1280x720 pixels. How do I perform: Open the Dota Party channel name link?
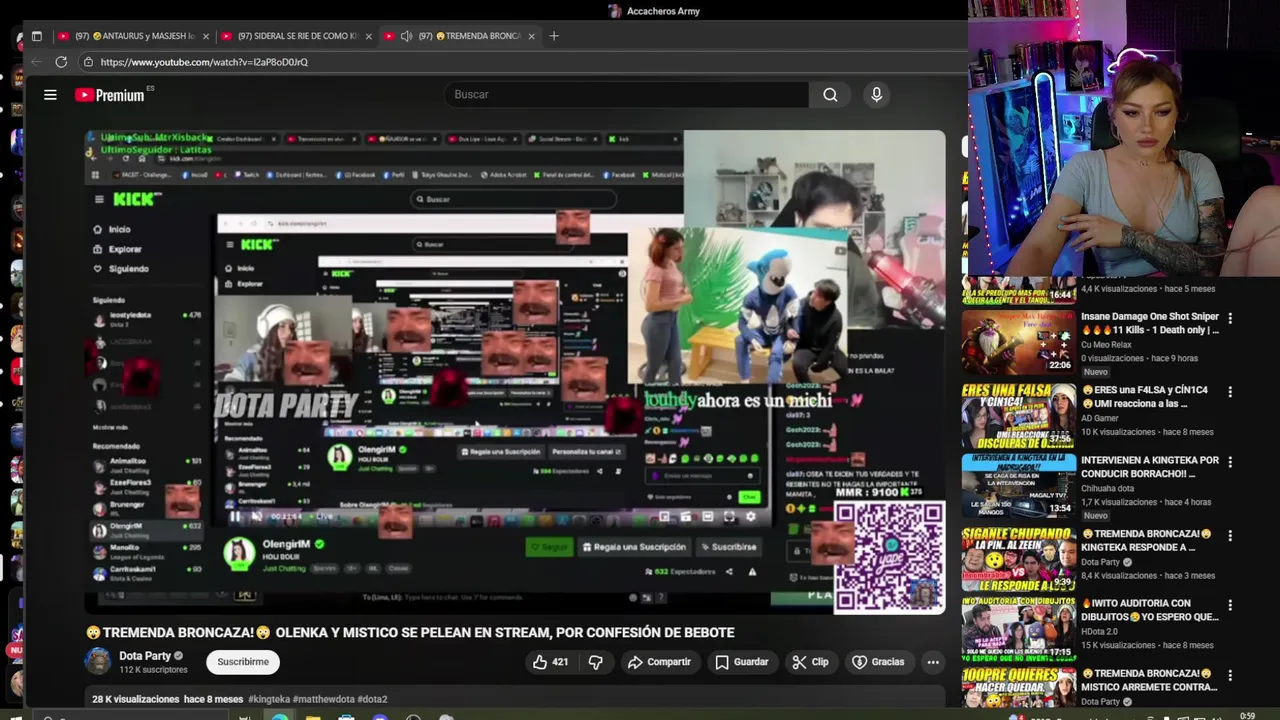pos(145,656)
